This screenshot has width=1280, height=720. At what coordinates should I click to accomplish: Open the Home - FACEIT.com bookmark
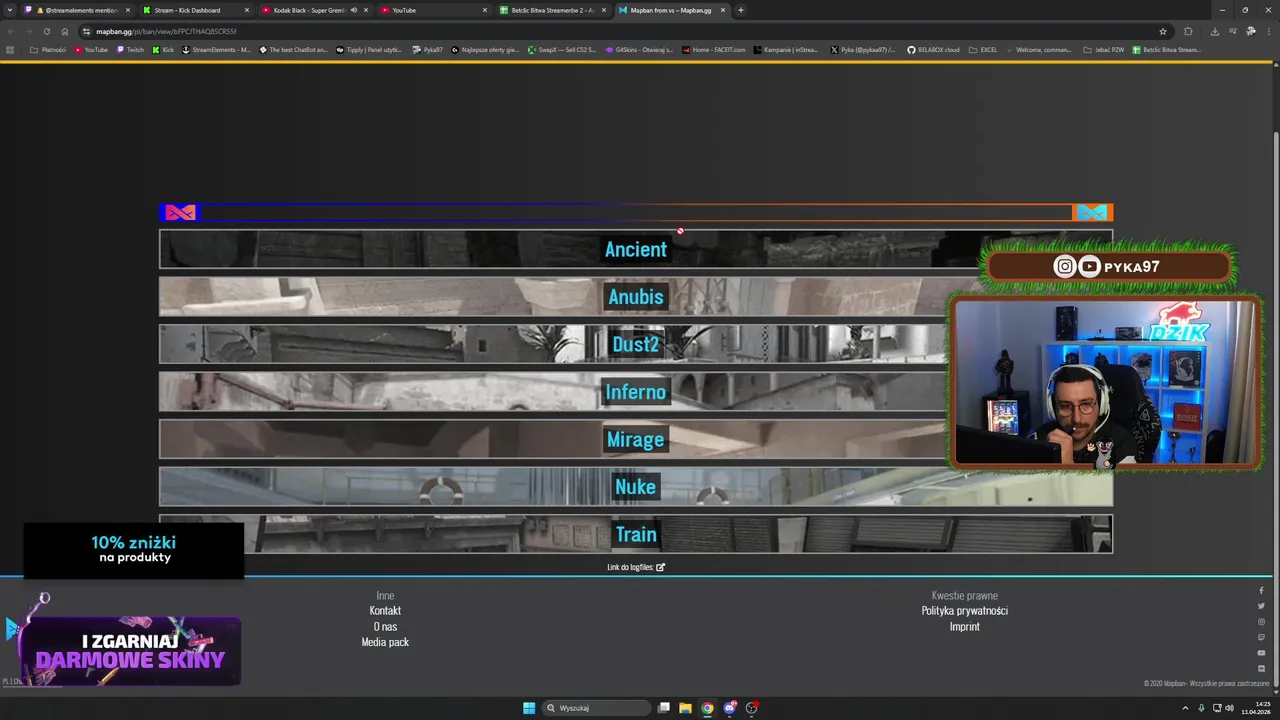713,49
